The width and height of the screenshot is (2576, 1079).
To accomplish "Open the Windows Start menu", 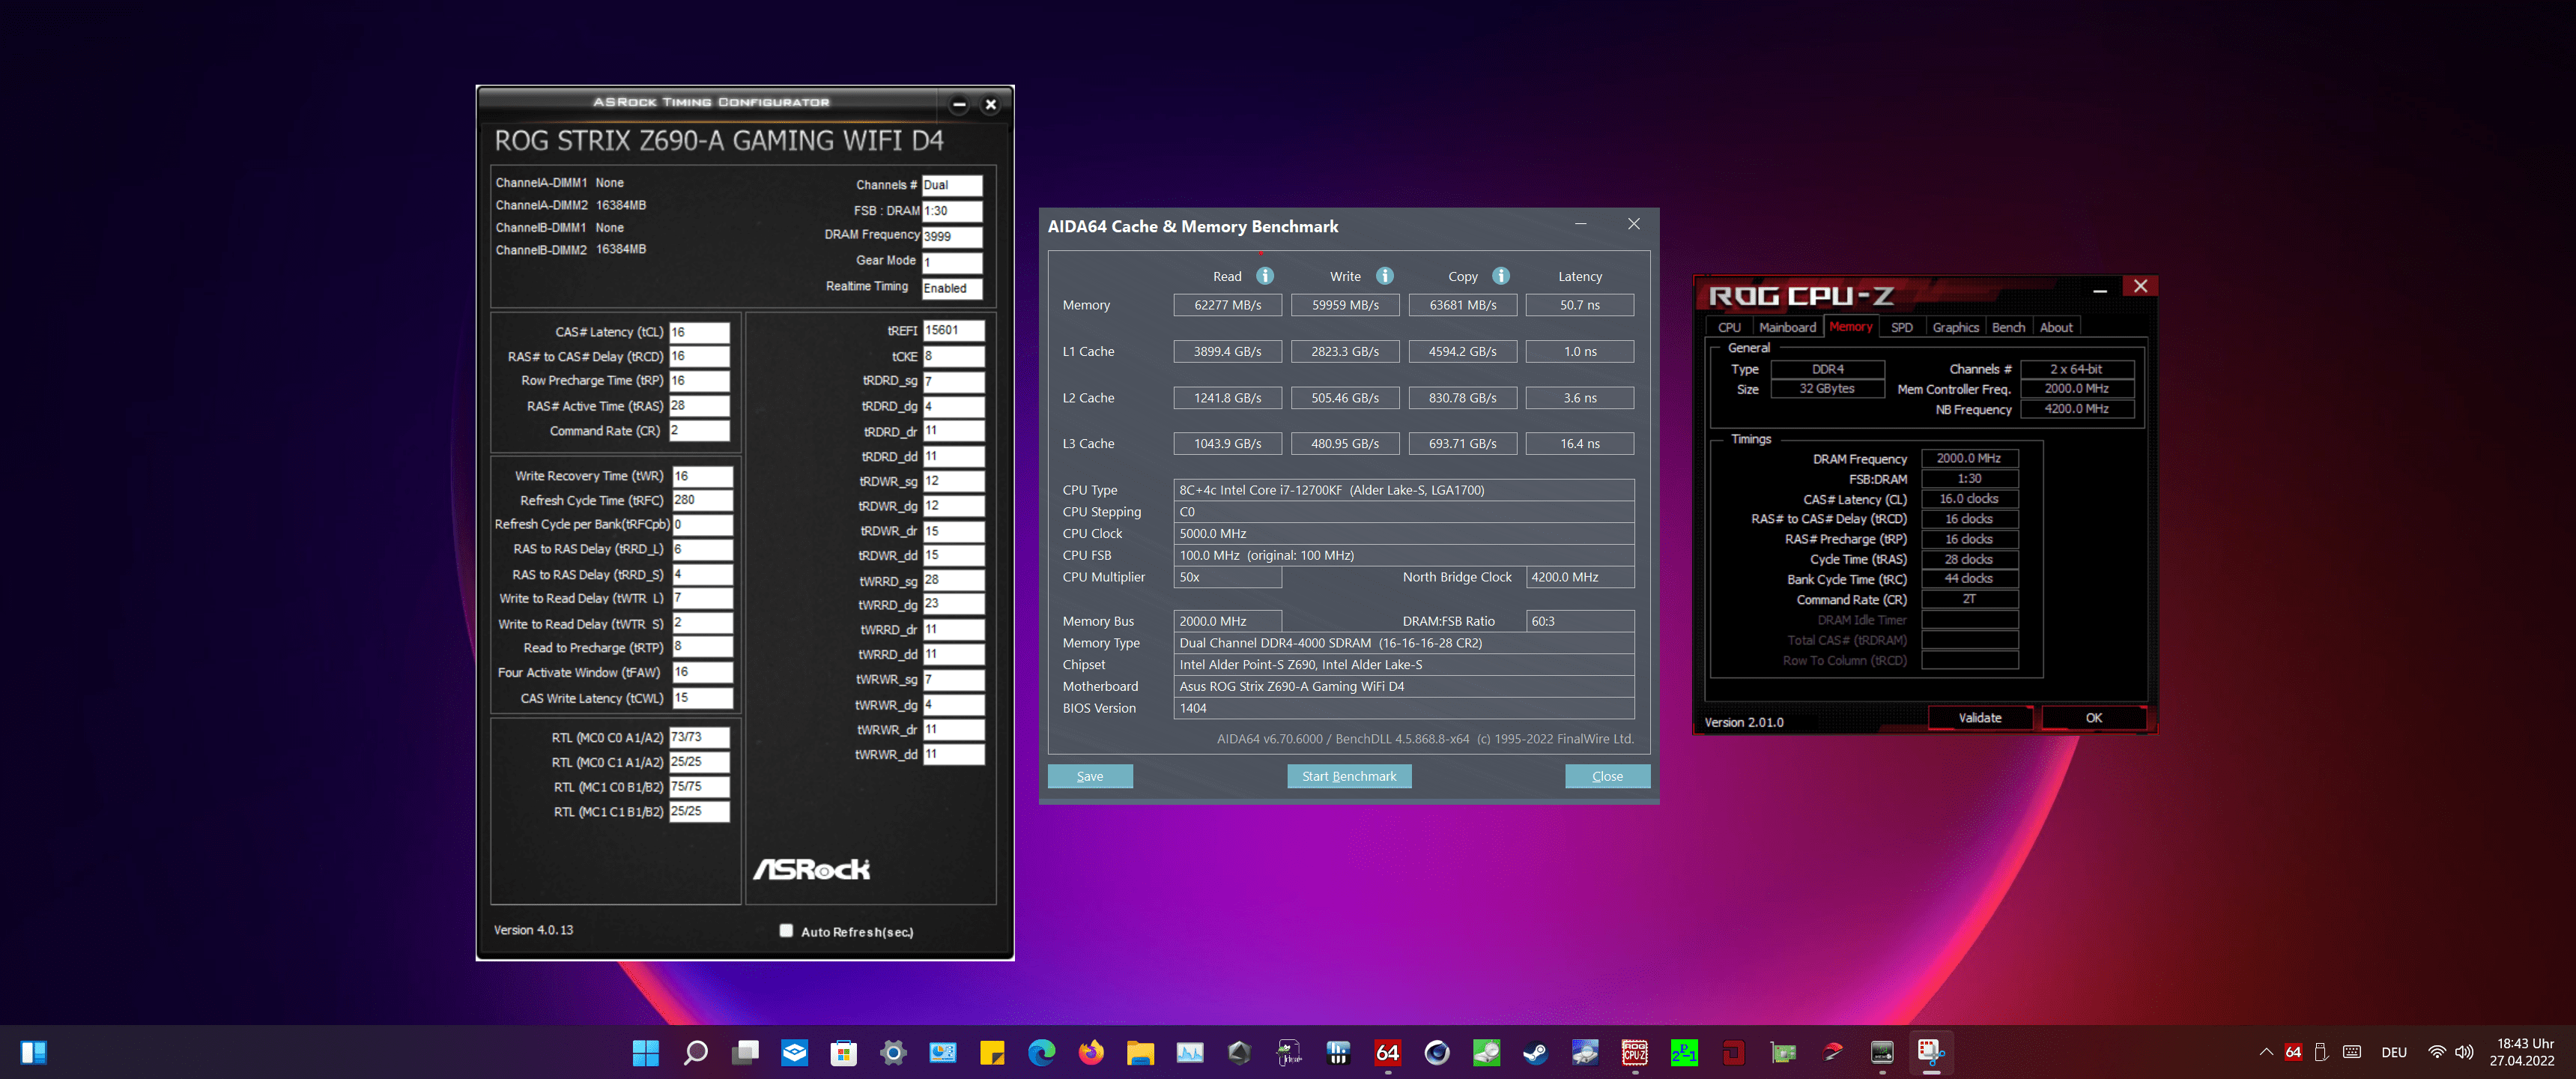I will coord(646,1052).
